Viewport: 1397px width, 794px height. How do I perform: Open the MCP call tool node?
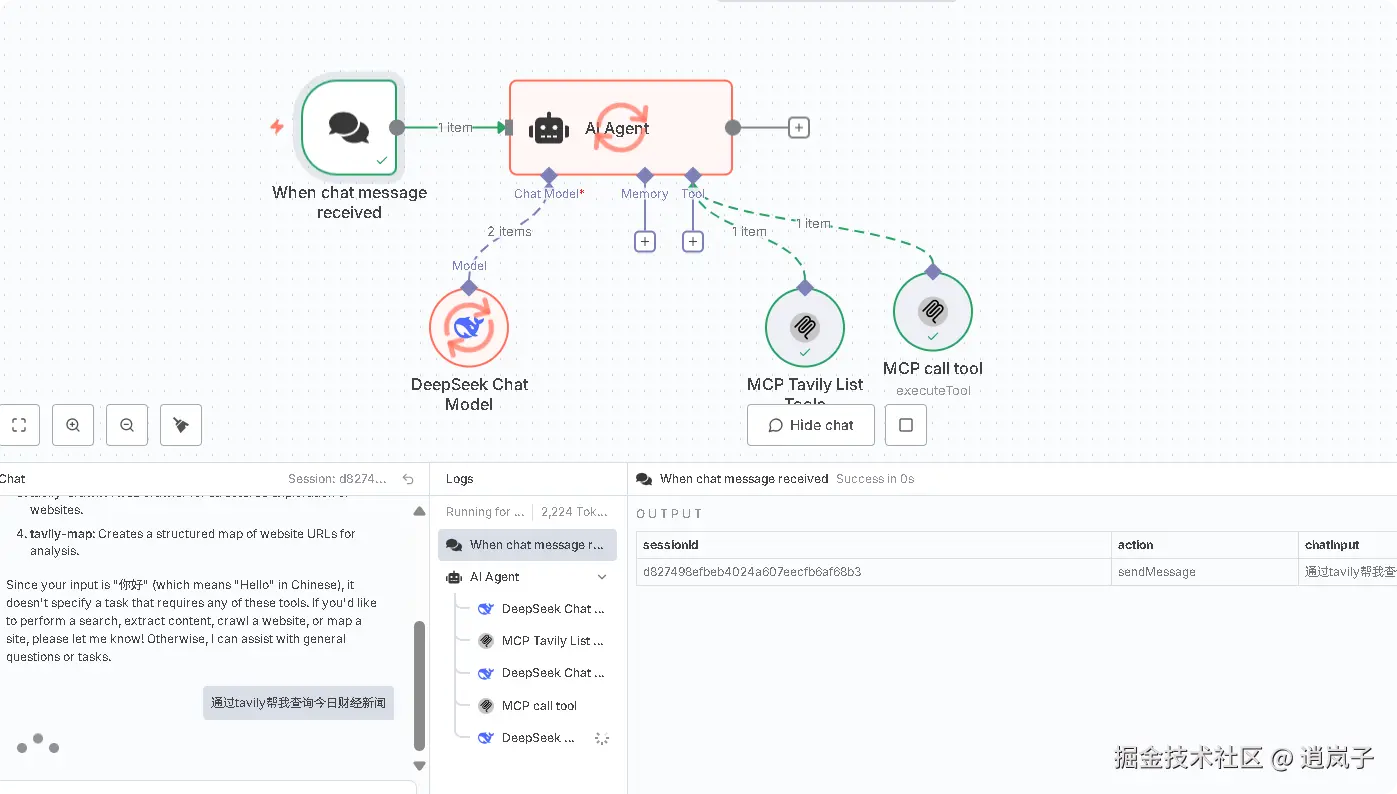tap(933, 312)
